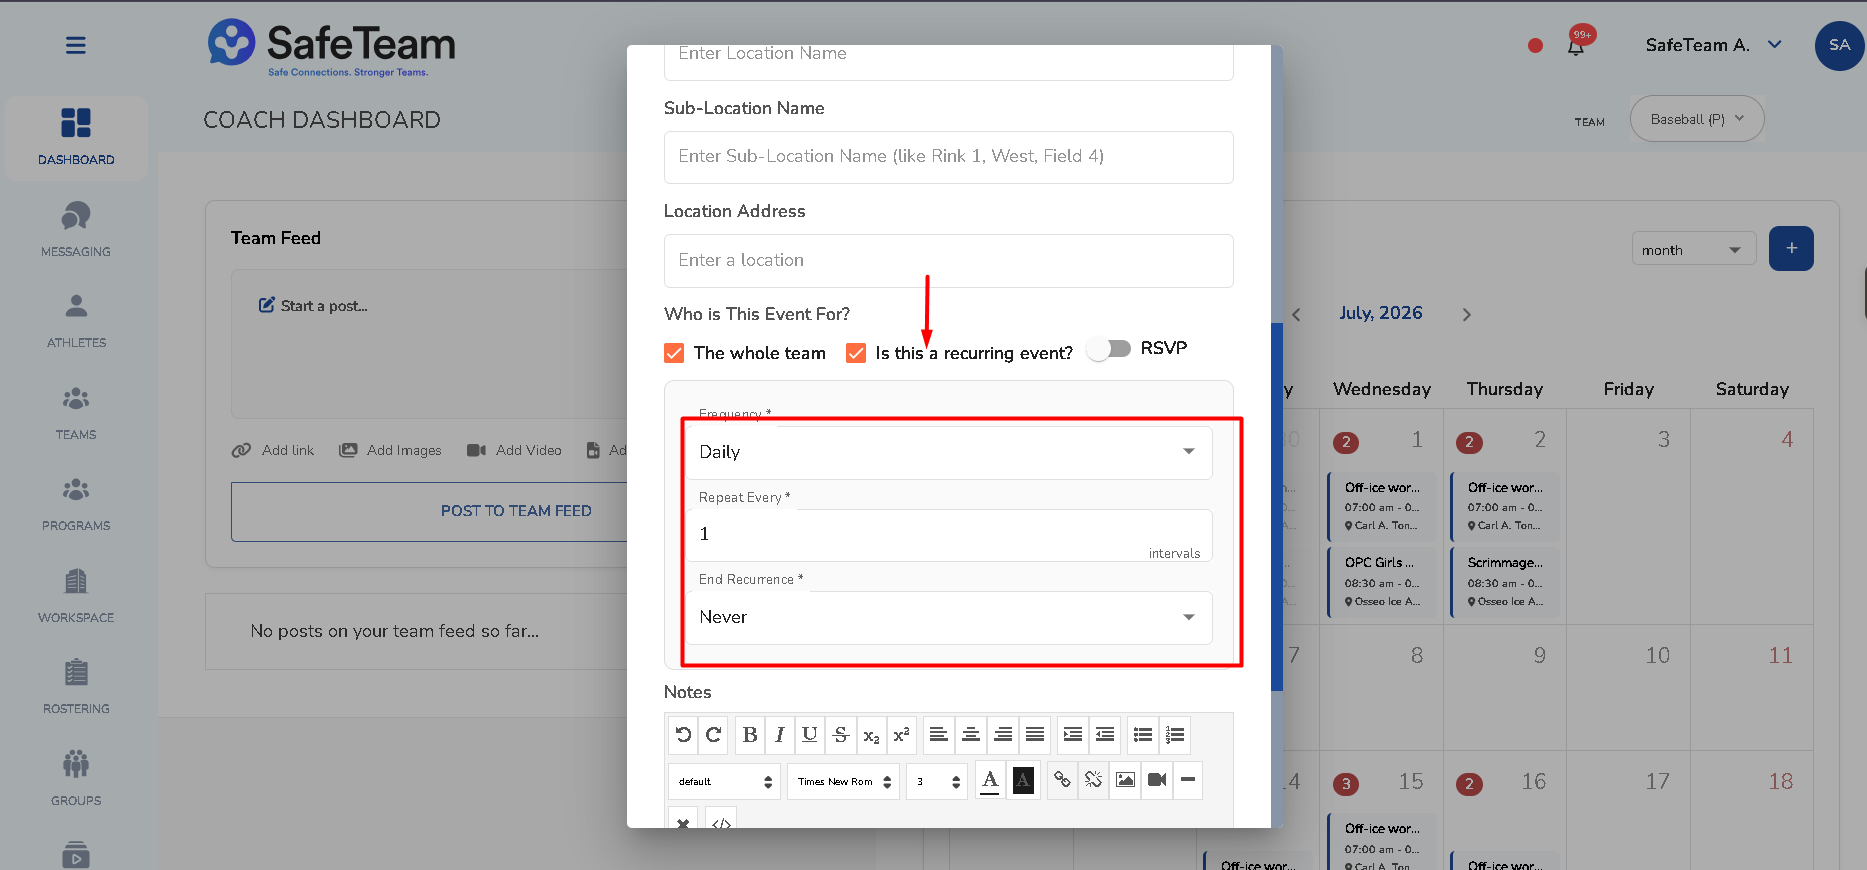Toggle the whole team checkbox
This screenshot has height=870, width=1867.
click(674, 353)
